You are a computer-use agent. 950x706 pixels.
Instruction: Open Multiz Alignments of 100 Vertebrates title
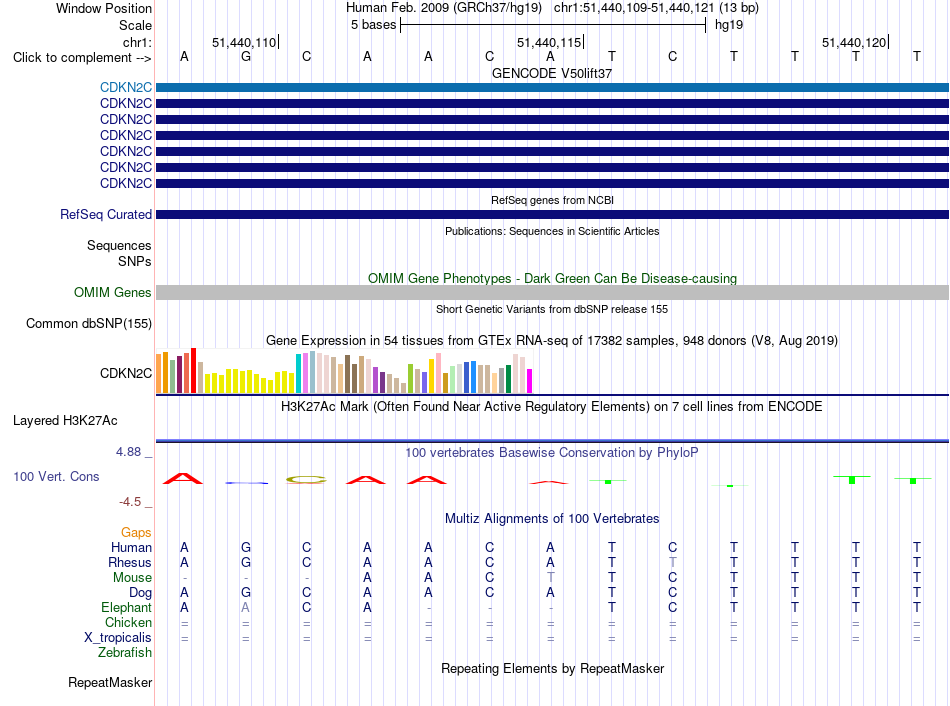552,519
